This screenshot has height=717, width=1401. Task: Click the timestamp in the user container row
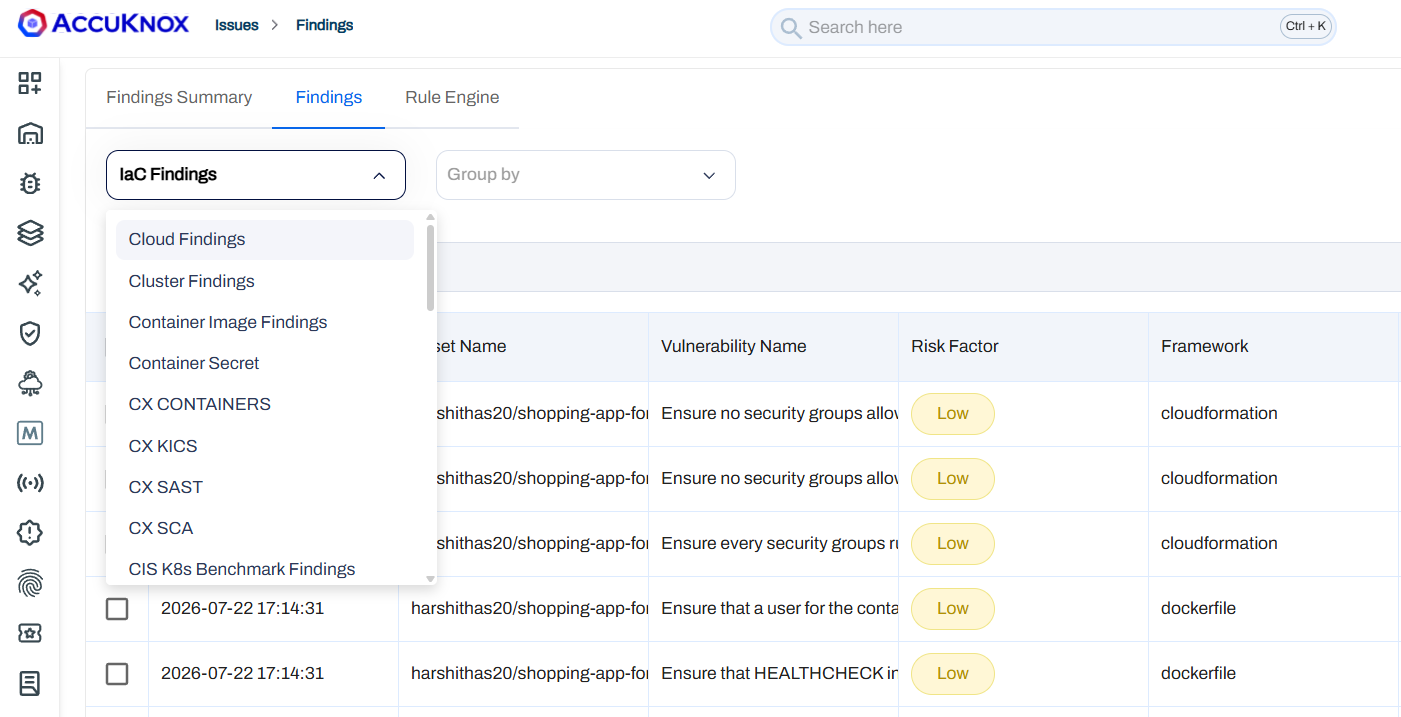[x=242, y=608]
